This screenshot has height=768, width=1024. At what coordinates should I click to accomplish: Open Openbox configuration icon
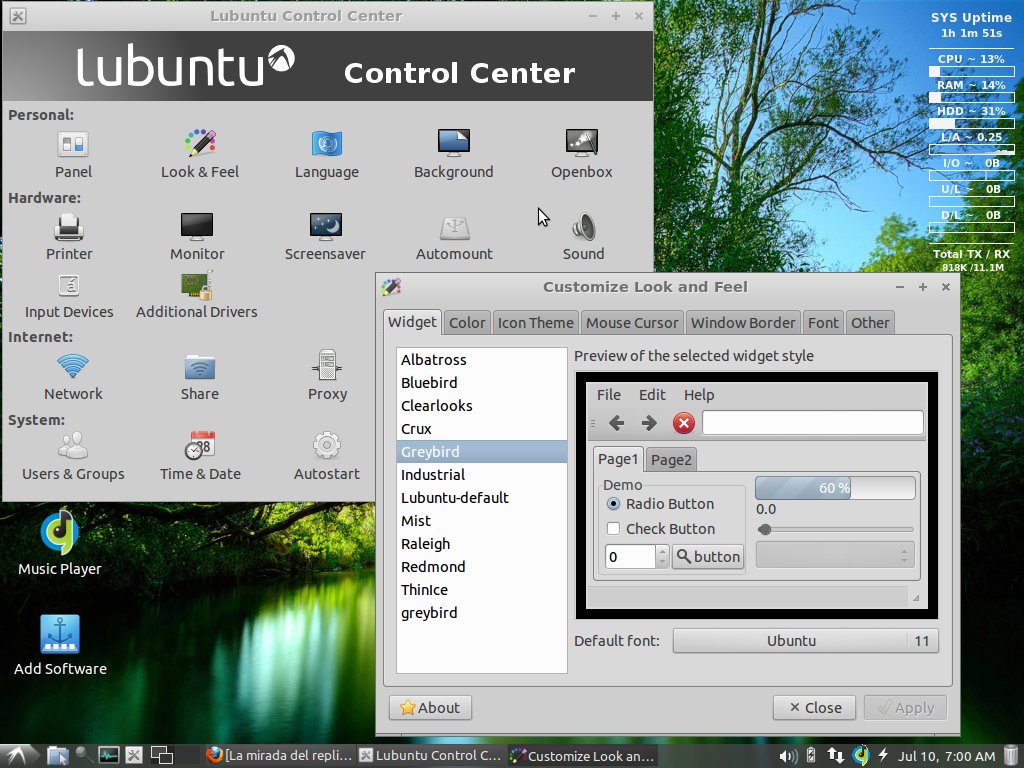[582, 142]
